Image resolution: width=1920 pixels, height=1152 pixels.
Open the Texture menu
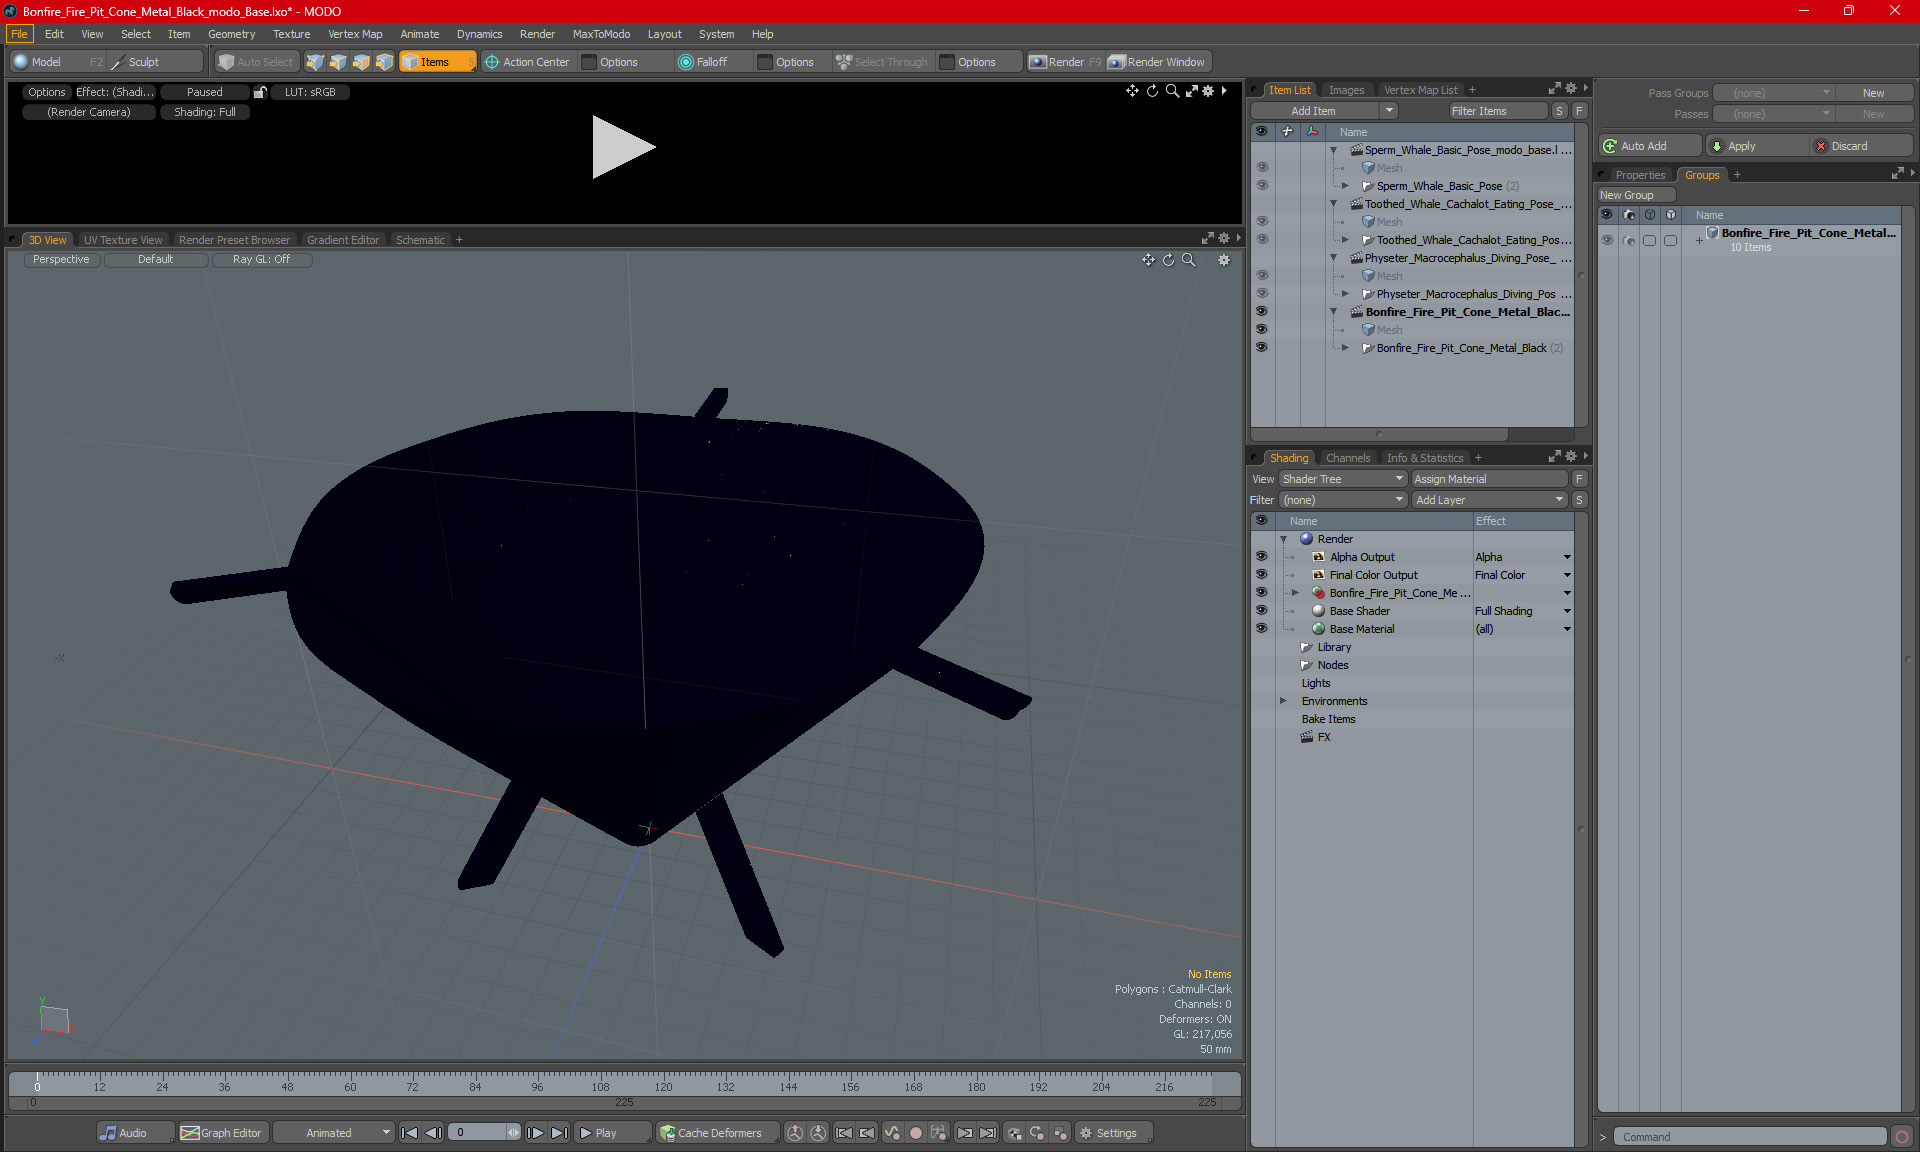pos(291,34)
